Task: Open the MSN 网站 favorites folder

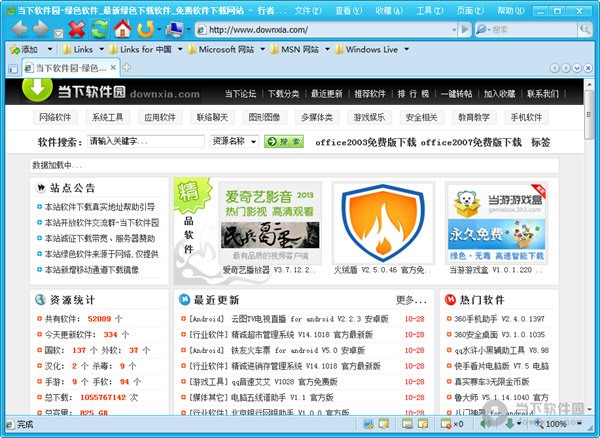Action: pos(295,49)
